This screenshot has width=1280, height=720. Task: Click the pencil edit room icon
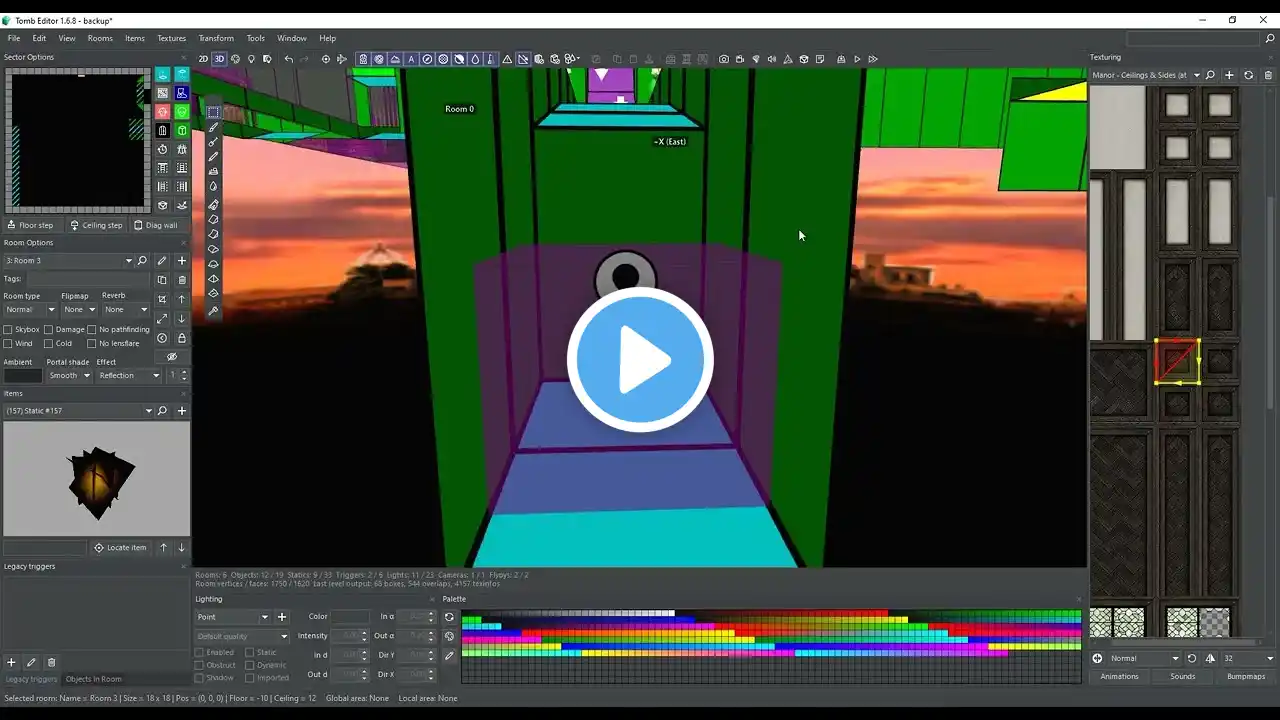[x=162, y=261]
